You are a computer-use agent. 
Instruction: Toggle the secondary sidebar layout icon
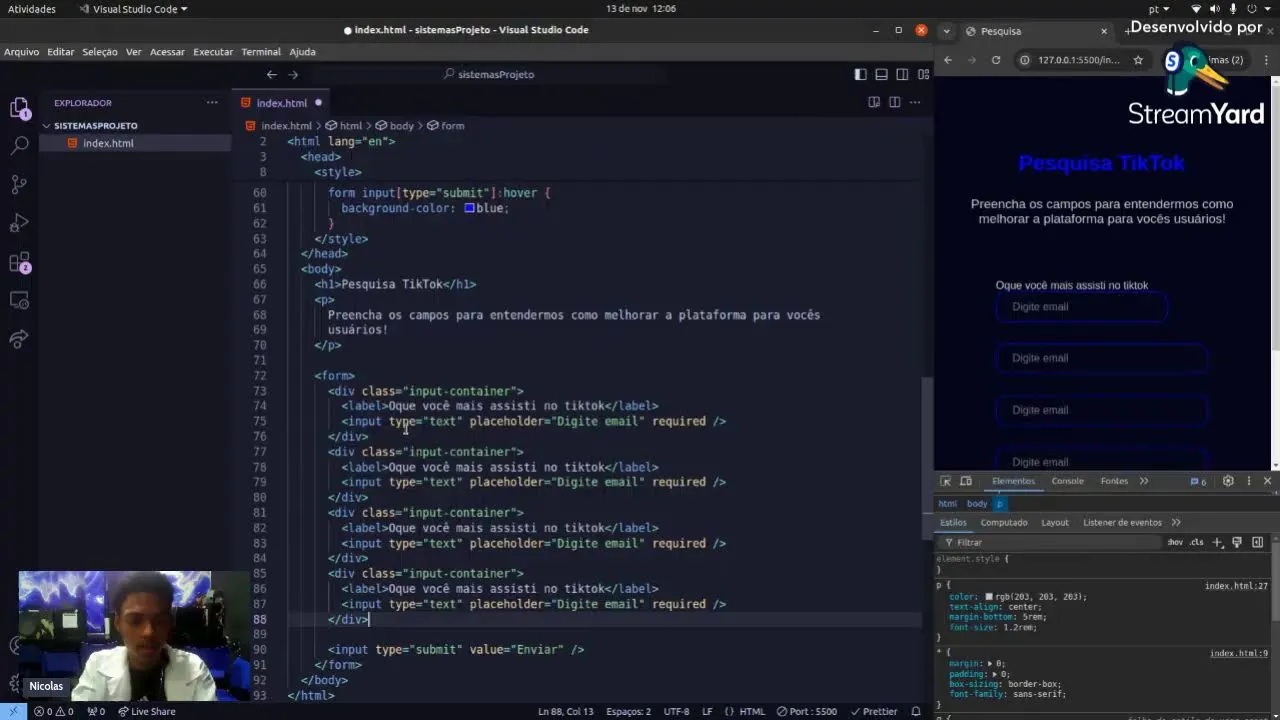coord(902,74)
